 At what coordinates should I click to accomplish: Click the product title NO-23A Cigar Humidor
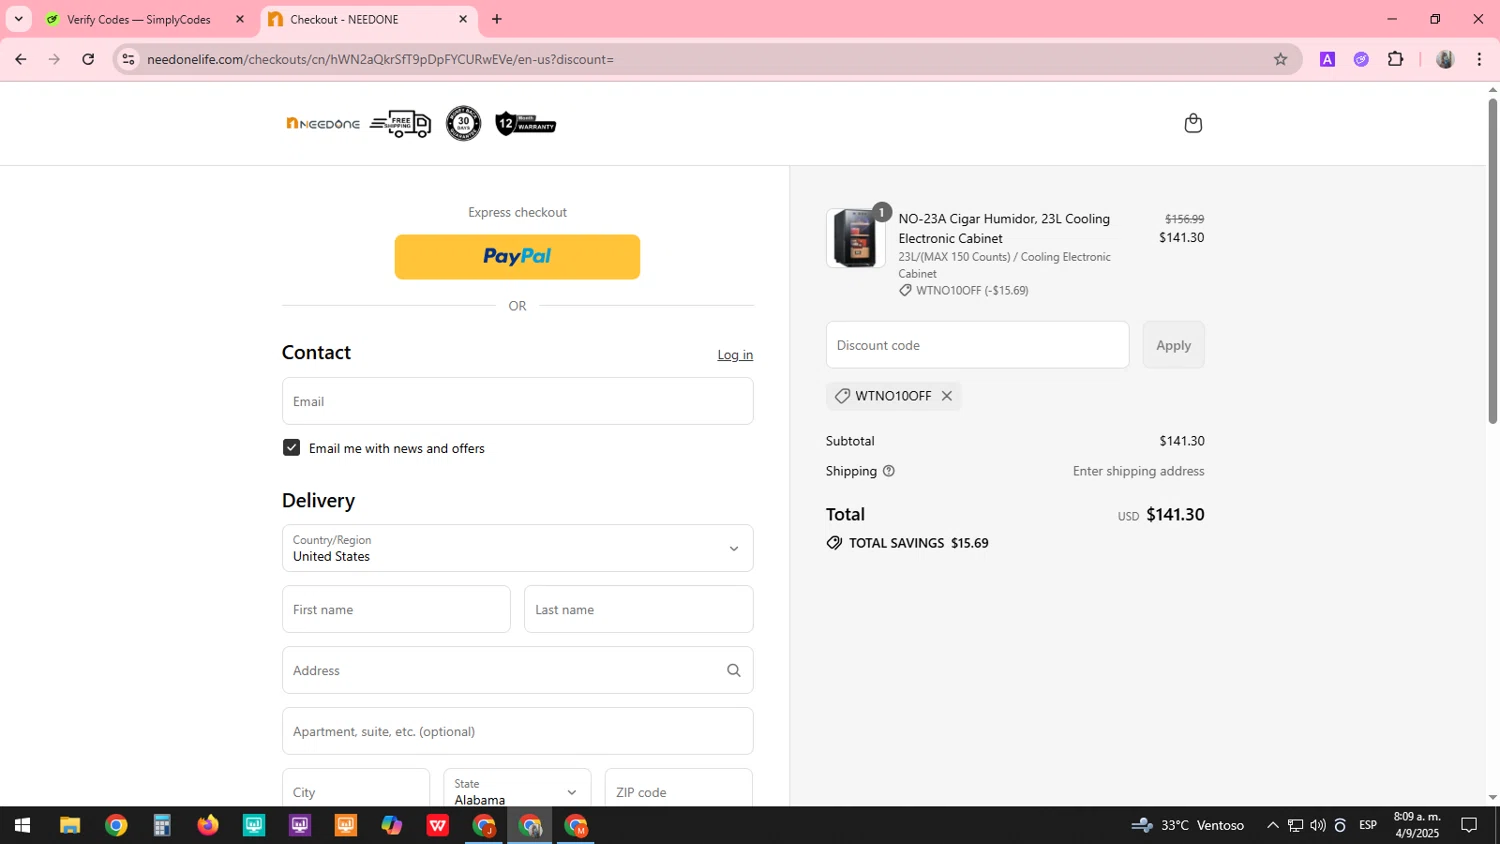tap(1004, 228)
